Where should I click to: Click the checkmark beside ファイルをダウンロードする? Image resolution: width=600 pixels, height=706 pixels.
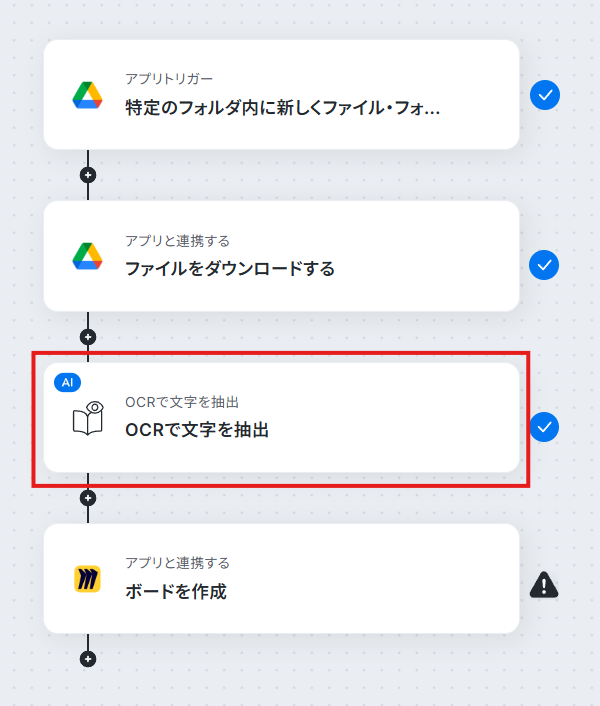(x=544, y=265)
